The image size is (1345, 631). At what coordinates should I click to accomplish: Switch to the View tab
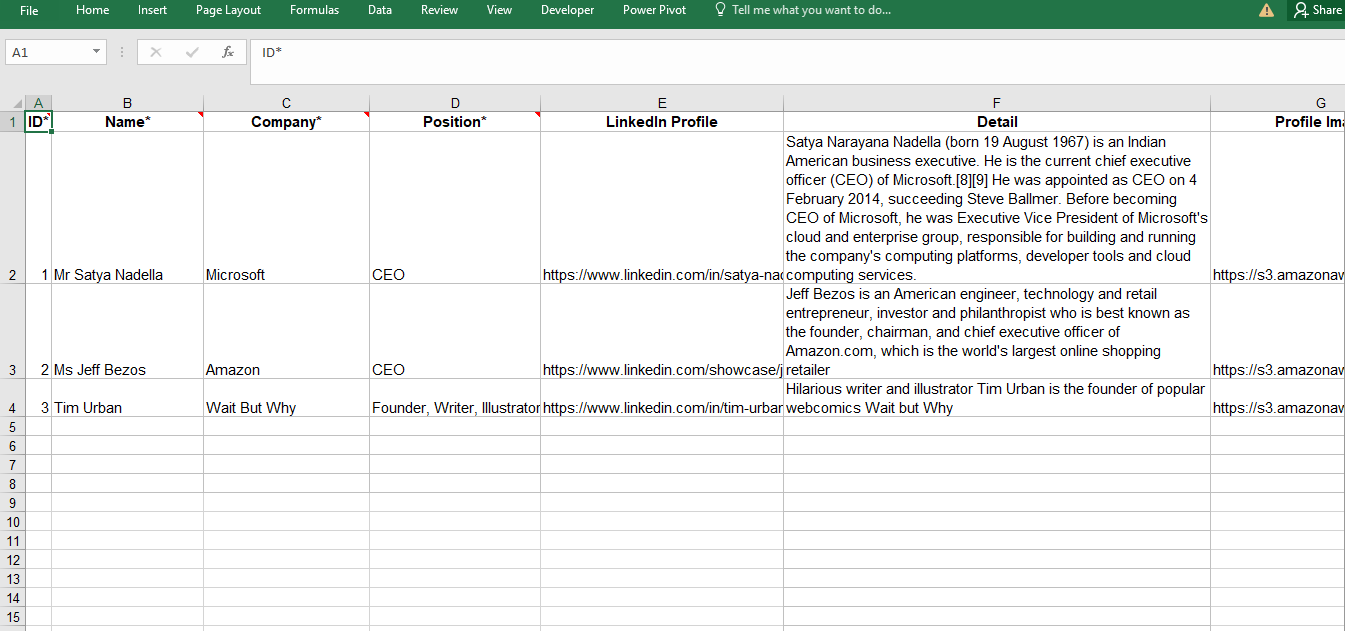(x=499, y=10)
